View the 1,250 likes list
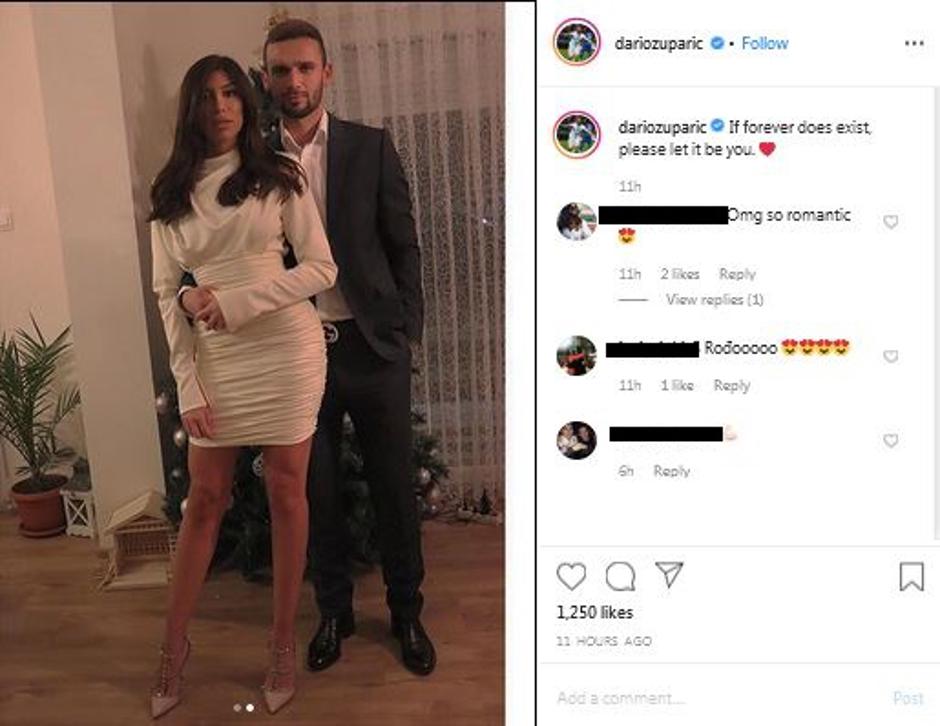Image resolution: width=940 pixels, height=726 pixels. point(595,612)
